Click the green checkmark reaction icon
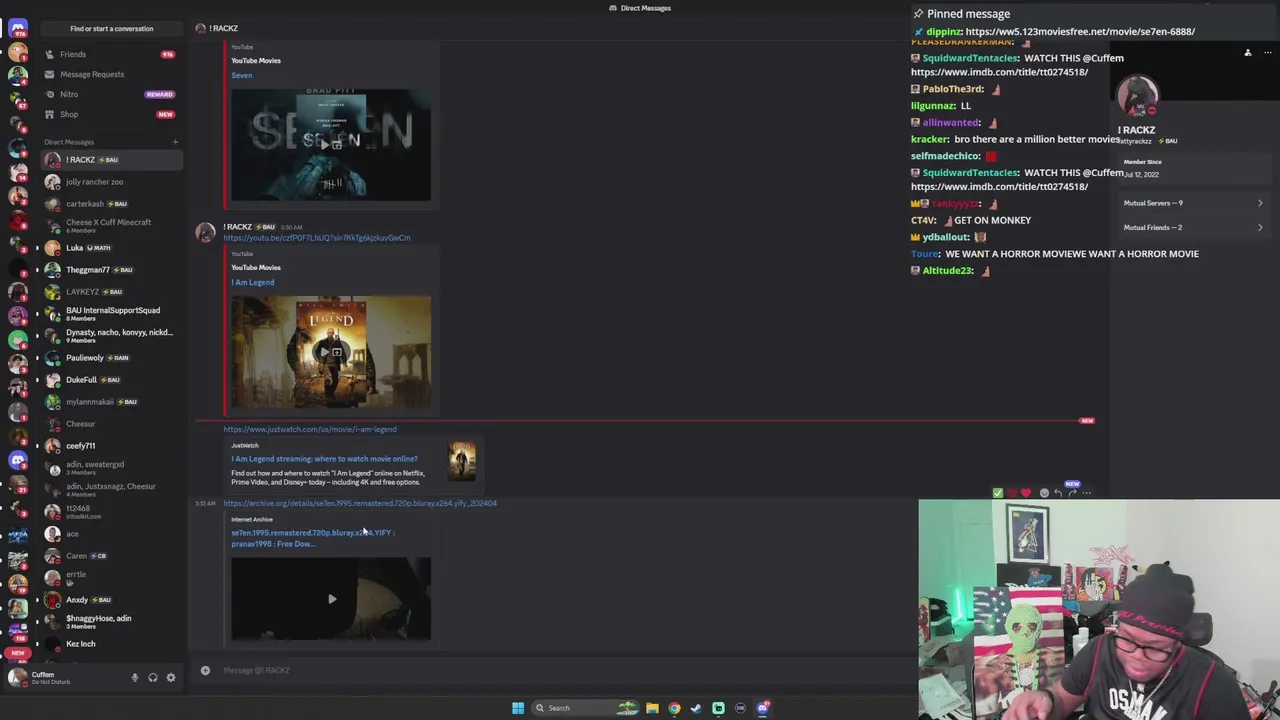Image resolution: width=1280 pixels, height=720 pixels. point(997,493)
